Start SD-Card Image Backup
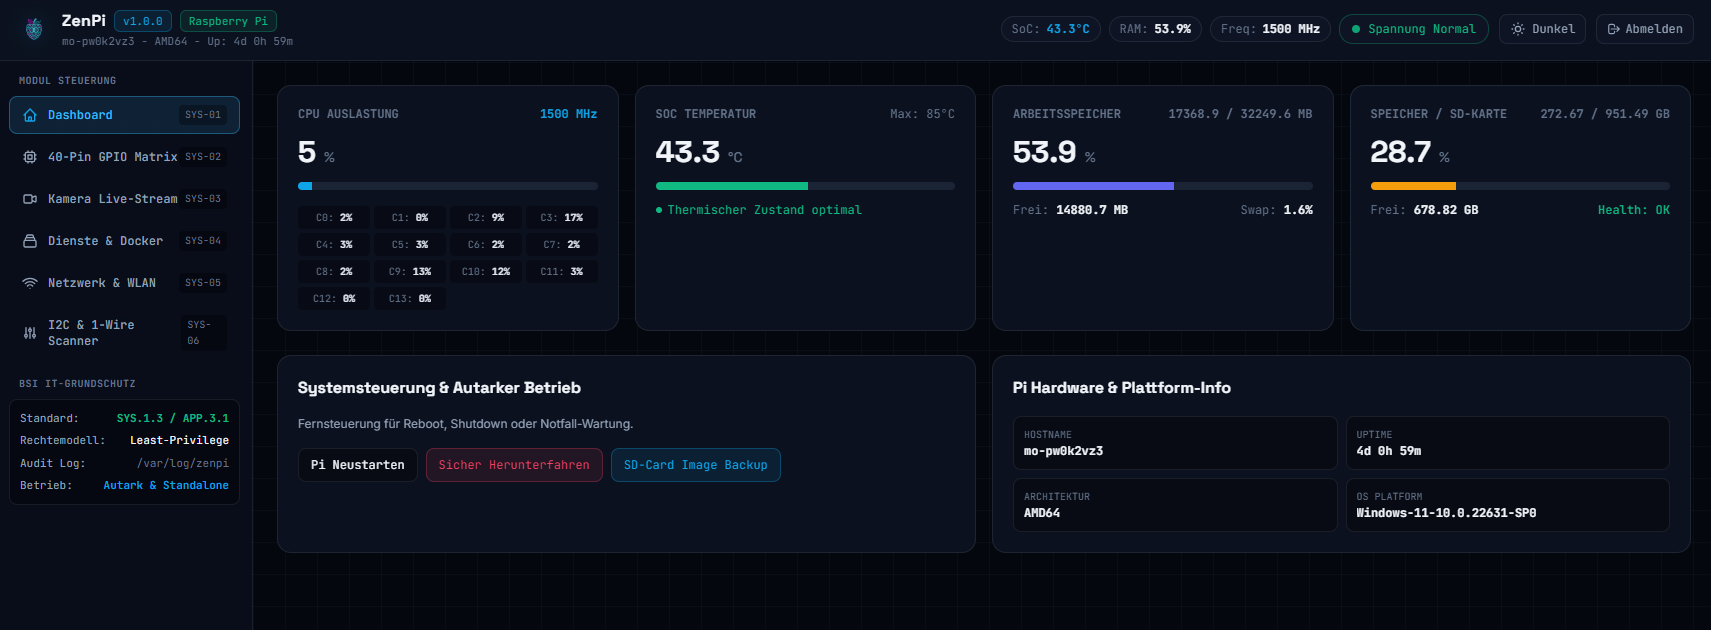 coord(695,465)
